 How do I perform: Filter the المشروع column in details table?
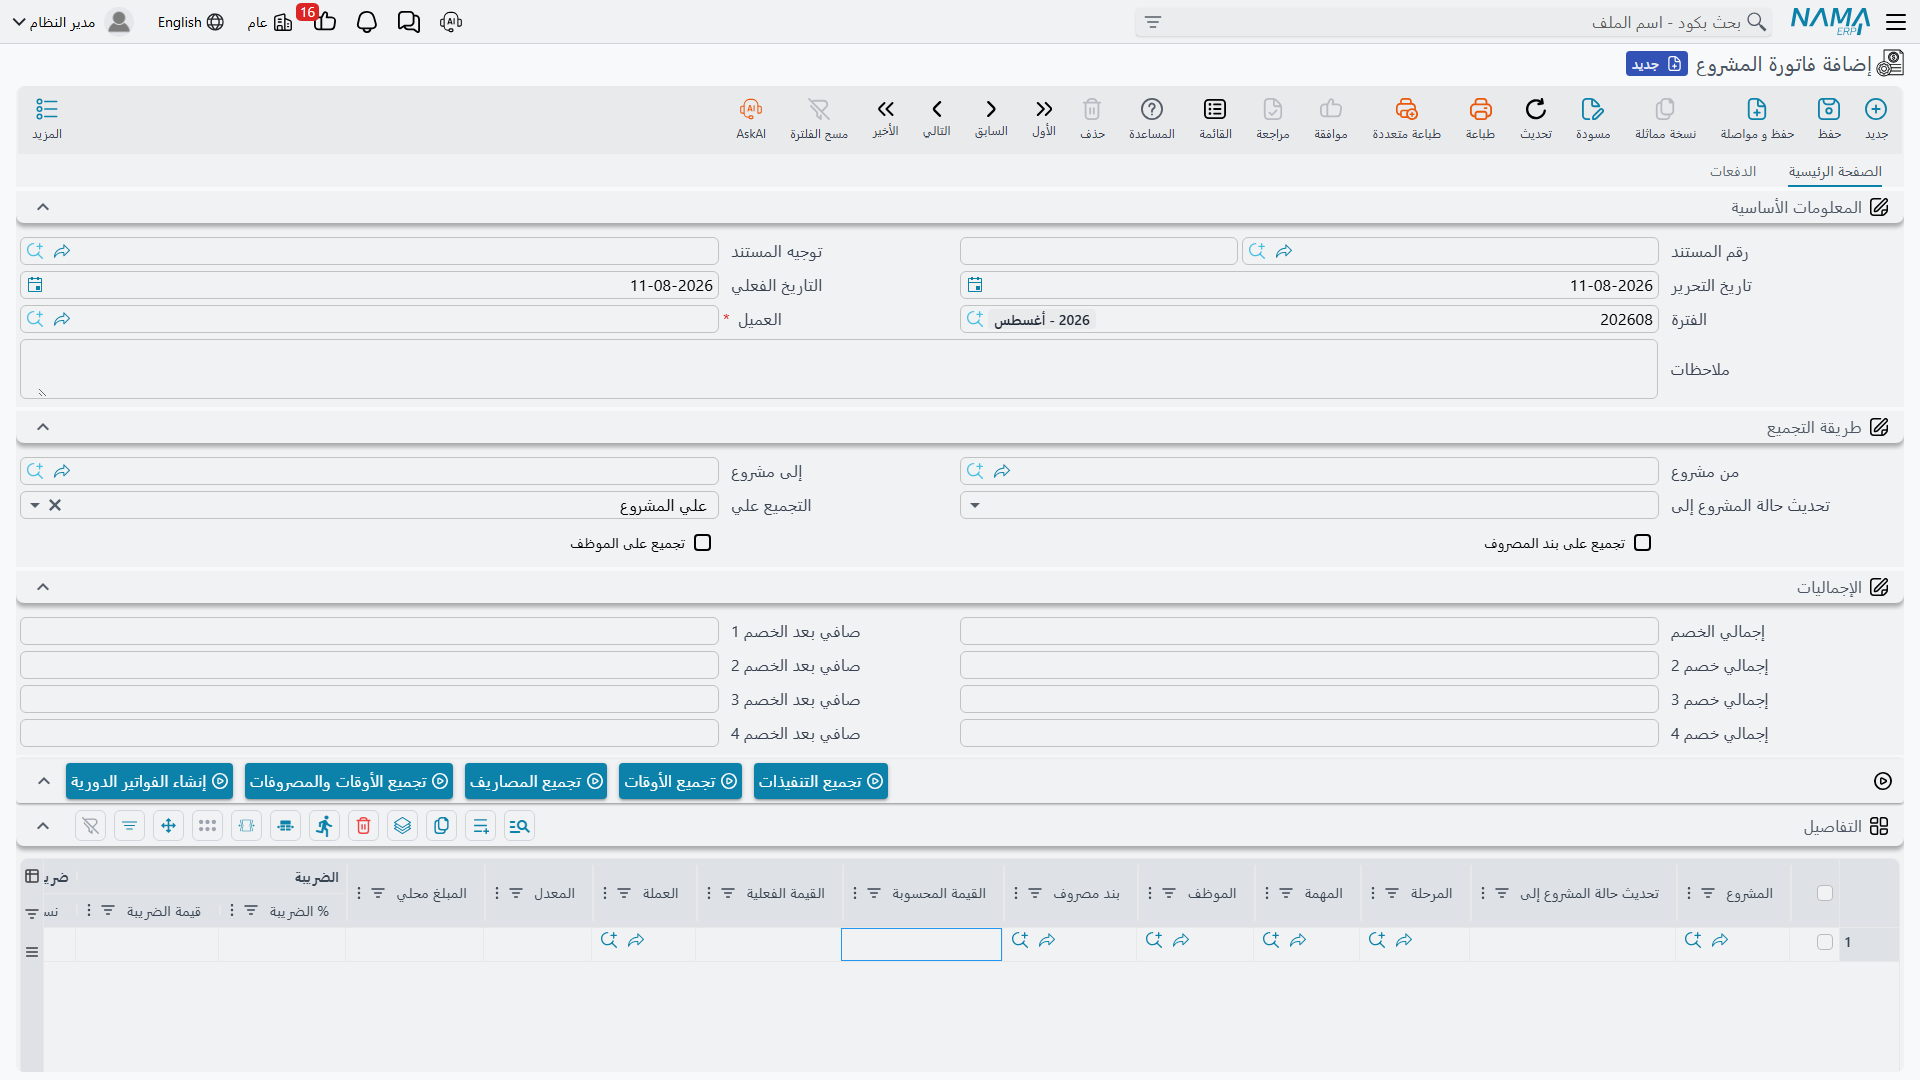1708,893
